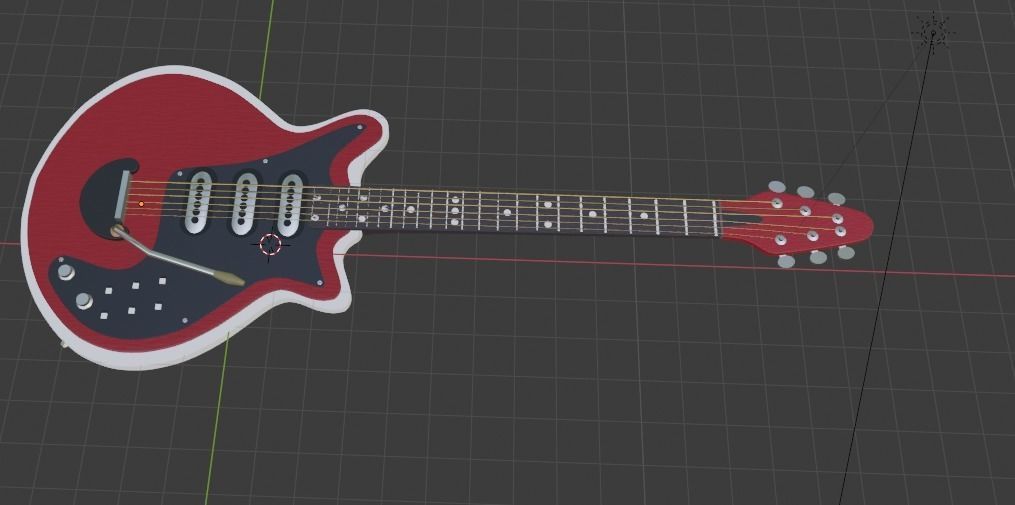The image size is (1015, 505).
Task: Select the middle switch in the lower switch row
Action: 131,311
